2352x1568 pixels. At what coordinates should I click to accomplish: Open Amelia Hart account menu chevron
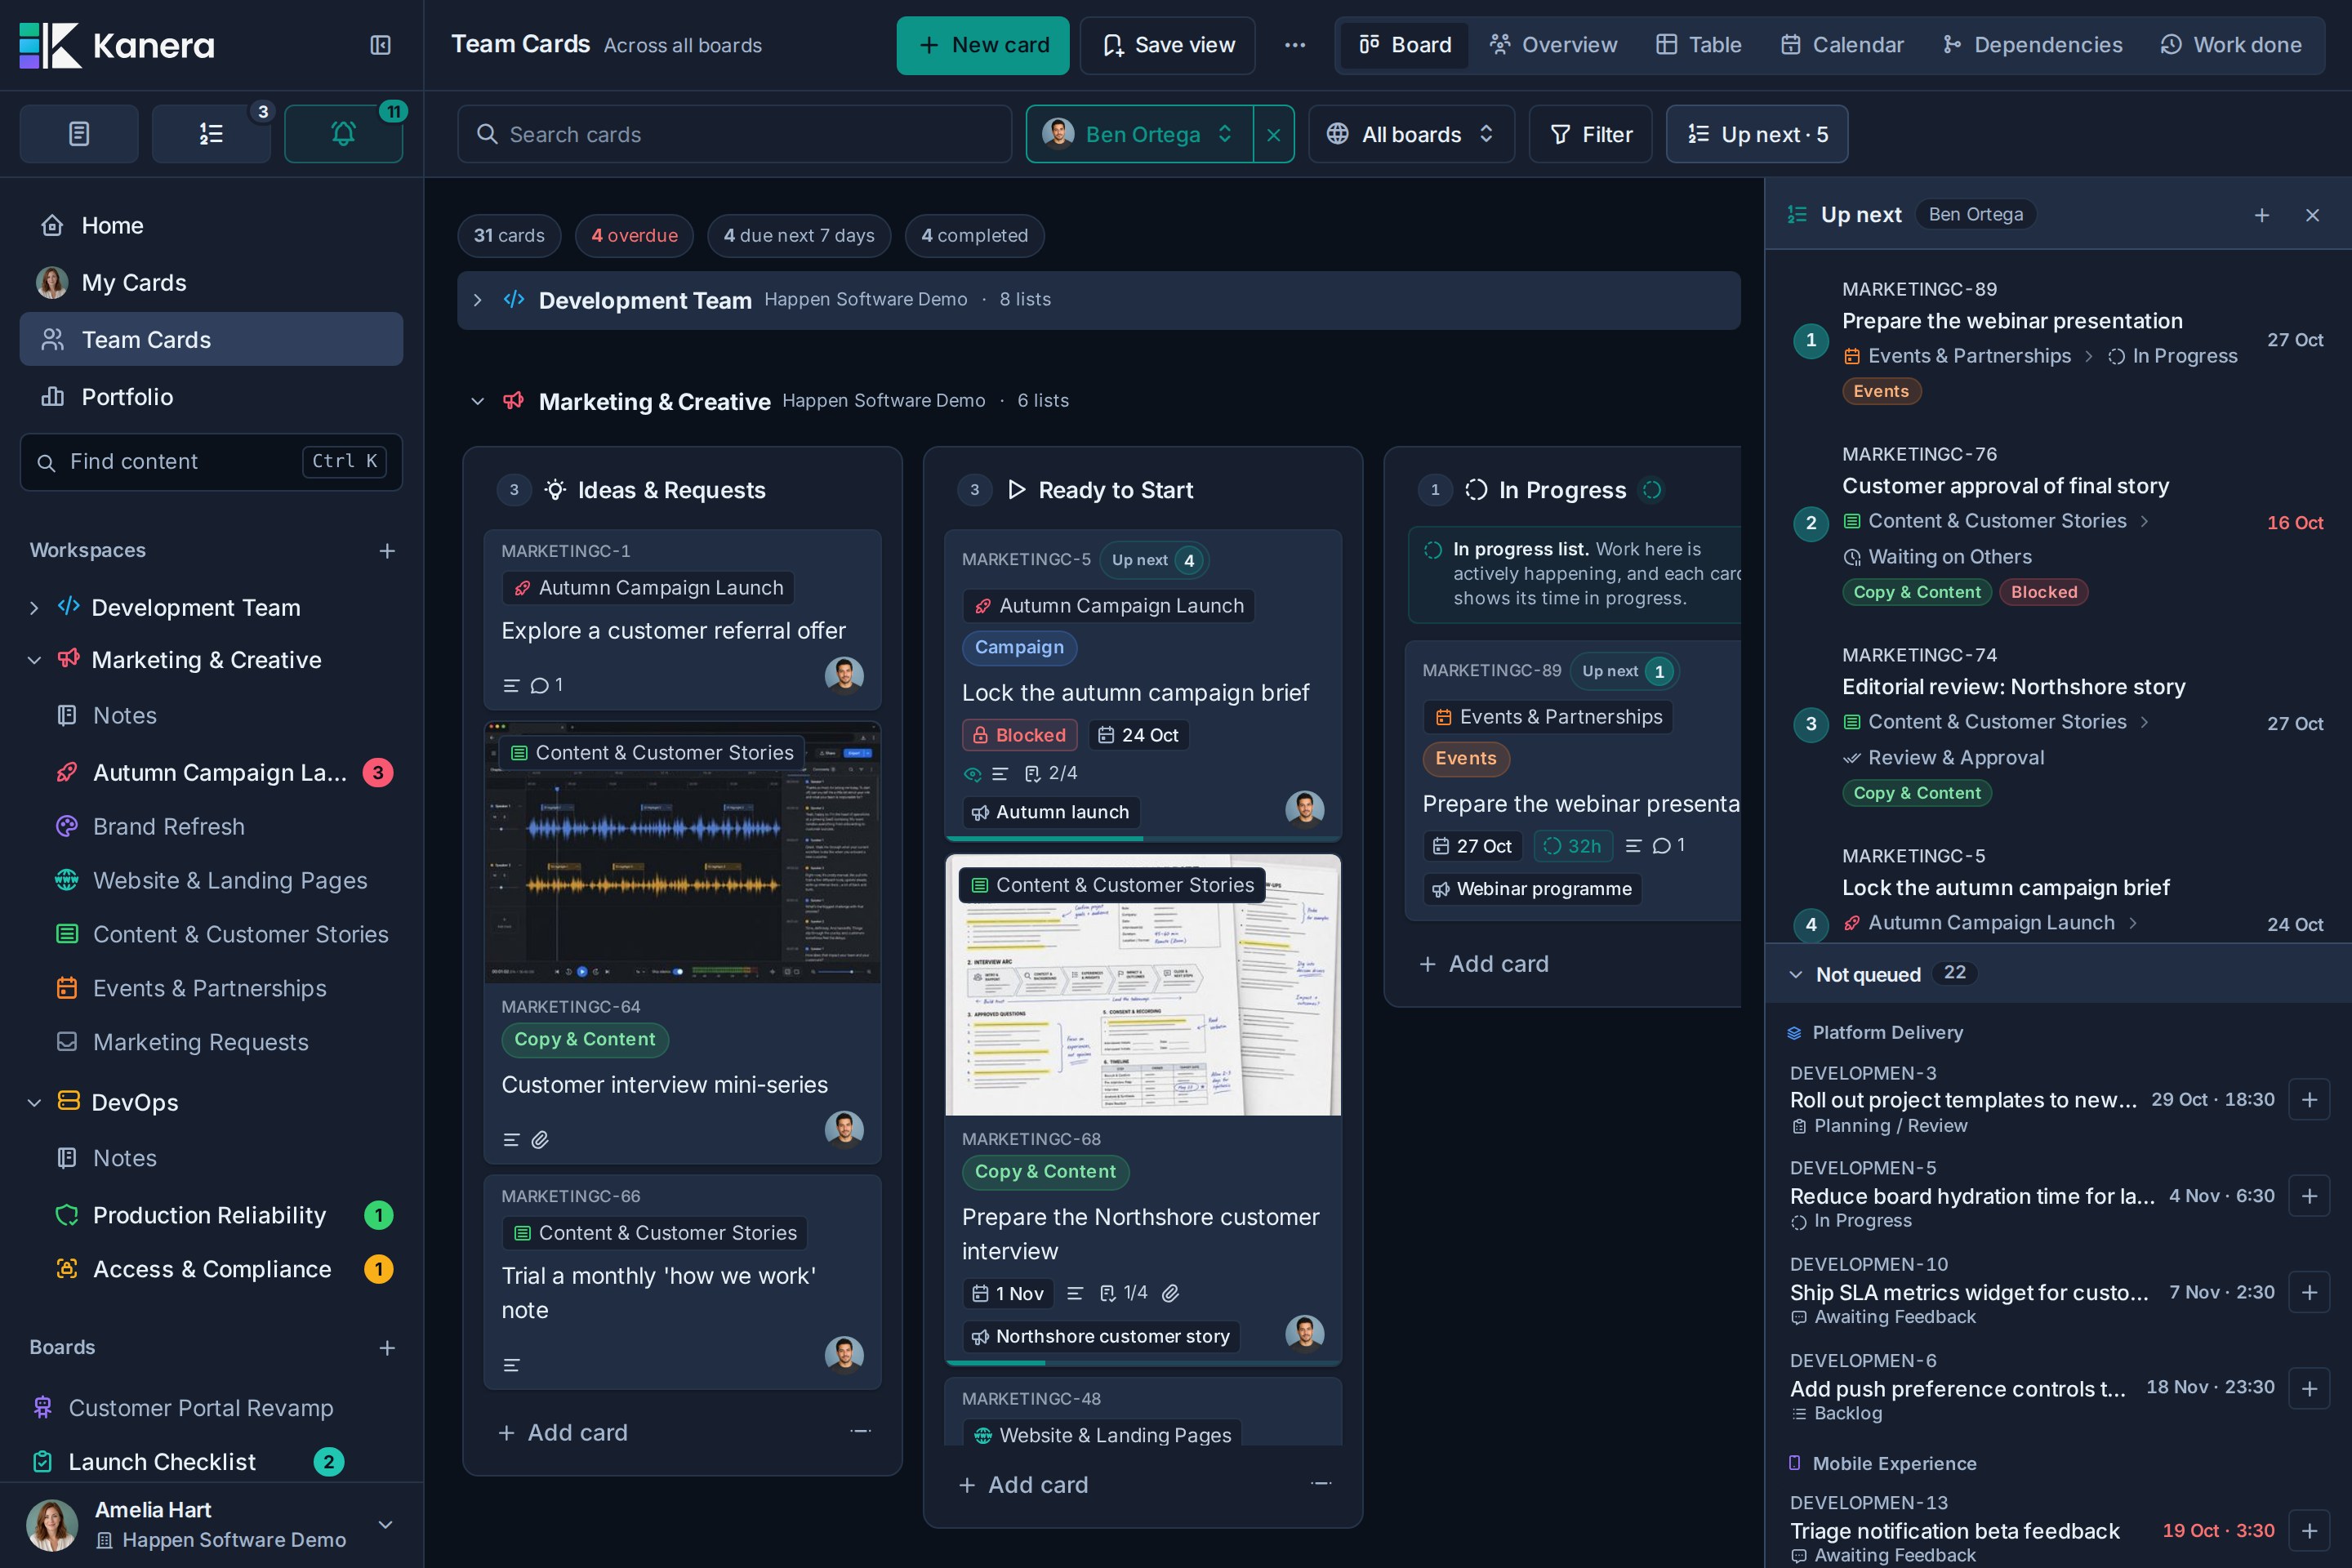tap(385, 1524)
